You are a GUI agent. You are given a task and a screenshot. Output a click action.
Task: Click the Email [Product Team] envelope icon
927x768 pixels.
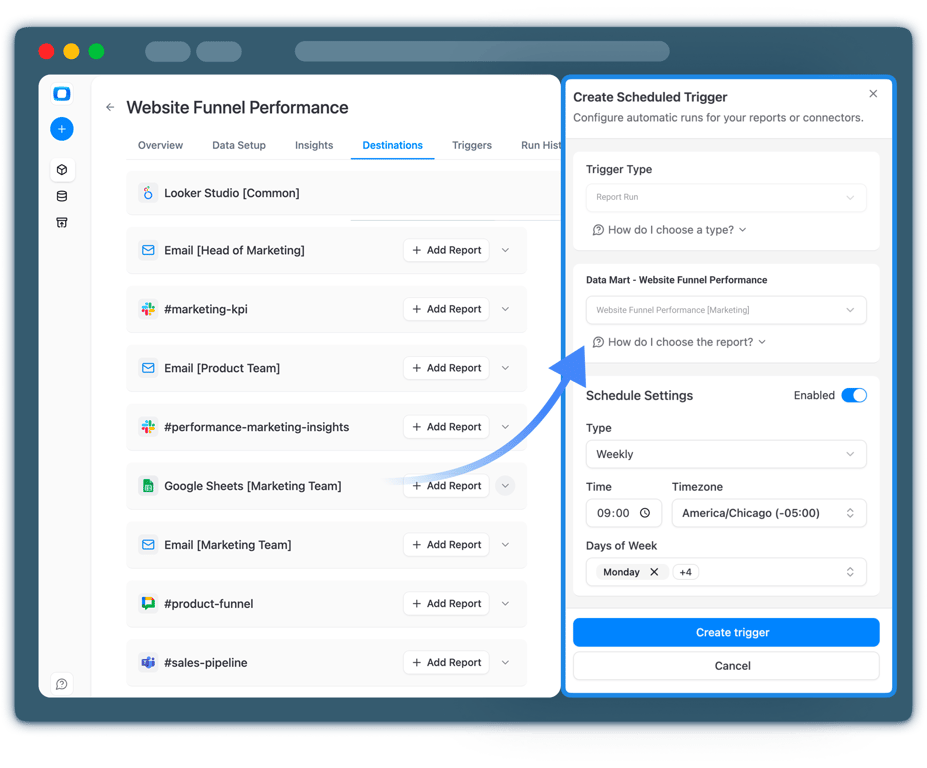point(148,368)
